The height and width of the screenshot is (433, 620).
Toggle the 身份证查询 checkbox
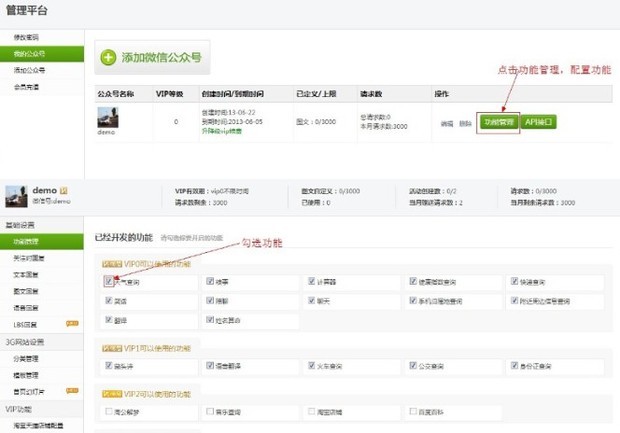point(514,365)
